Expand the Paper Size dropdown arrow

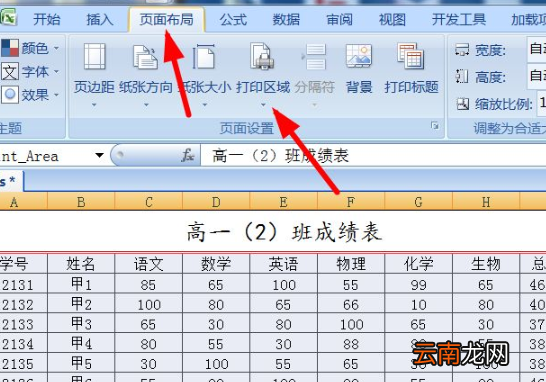(205, 105)
